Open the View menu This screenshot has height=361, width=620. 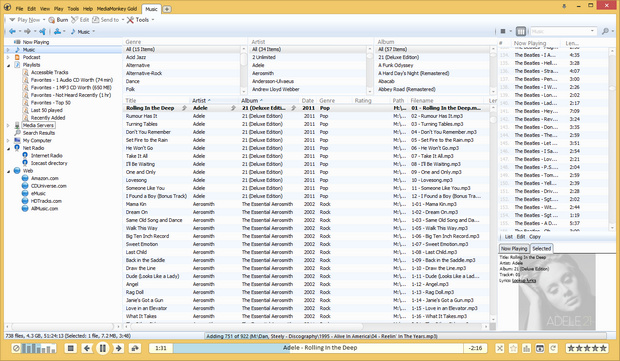click(x=45, y=8)
